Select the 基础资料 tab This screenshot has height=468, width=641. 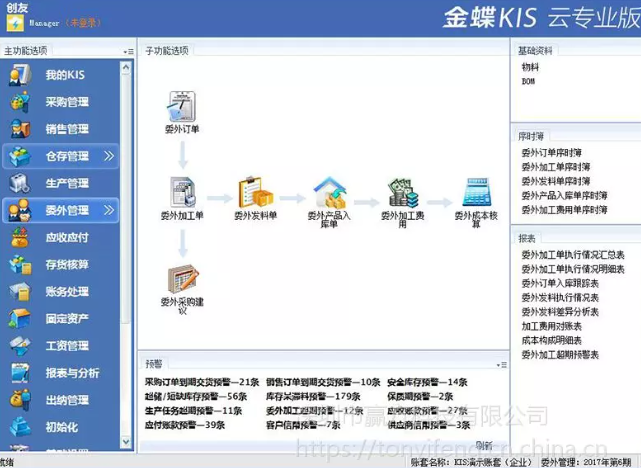coord(535,51)
